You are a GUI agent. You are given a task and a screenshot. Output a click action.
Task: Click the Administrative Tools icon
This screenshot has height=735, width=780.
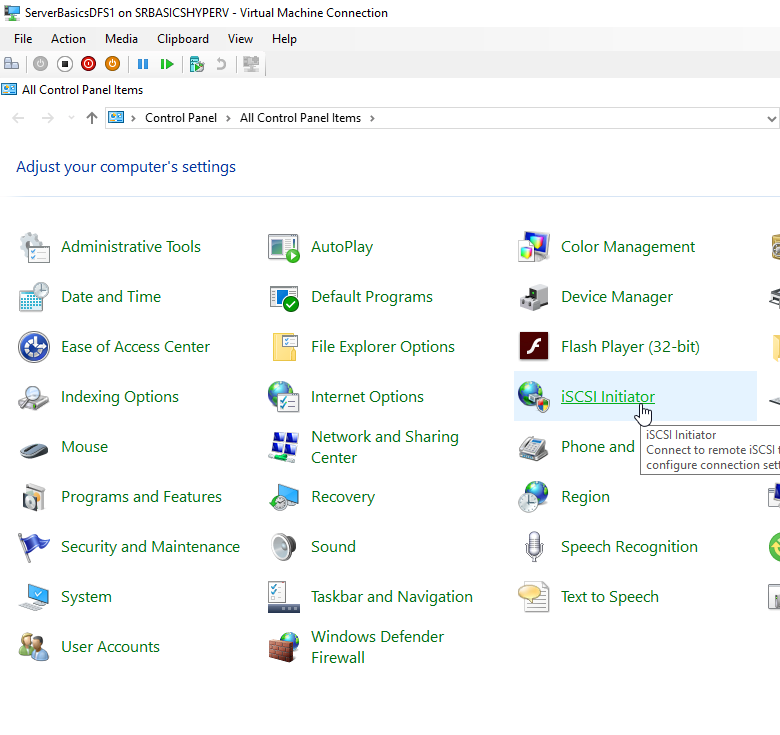tap(34, 247)
